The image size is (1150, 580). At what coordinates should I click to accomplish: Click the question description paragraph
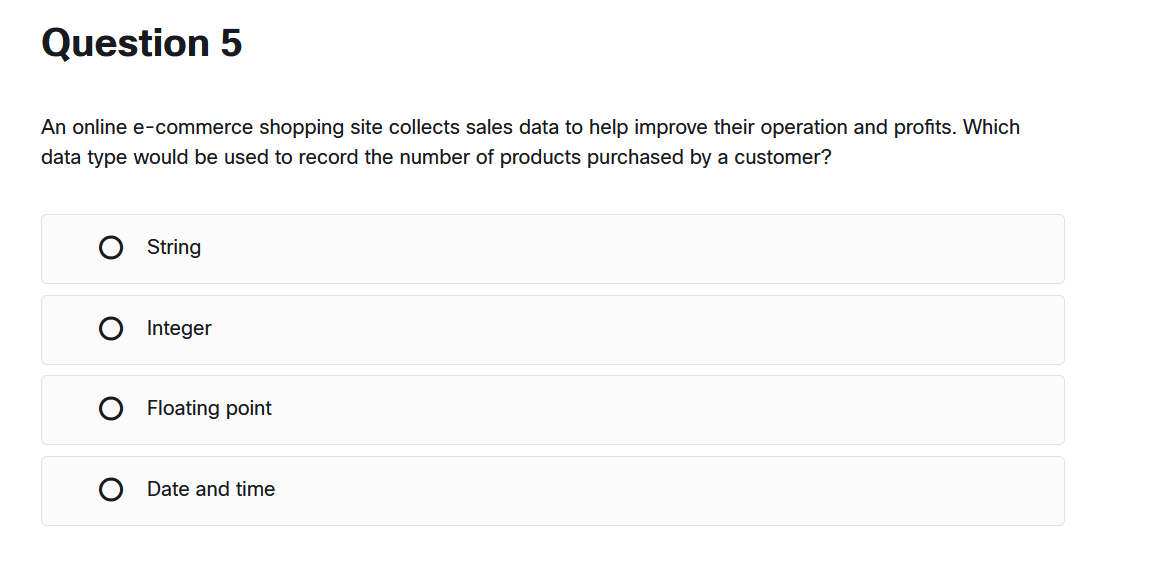pyautogui.click(x=530, y=141)
